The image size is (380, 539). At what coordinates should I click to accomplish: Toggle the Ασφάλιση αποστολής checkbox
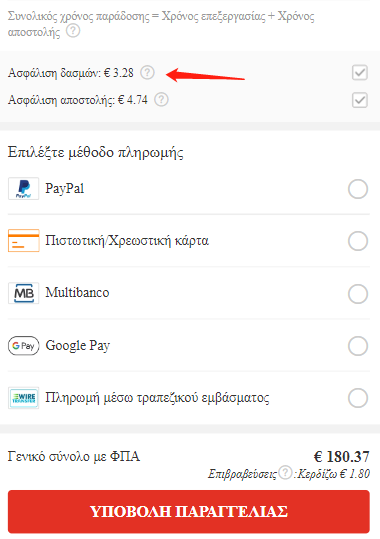[x=360, y=100]
